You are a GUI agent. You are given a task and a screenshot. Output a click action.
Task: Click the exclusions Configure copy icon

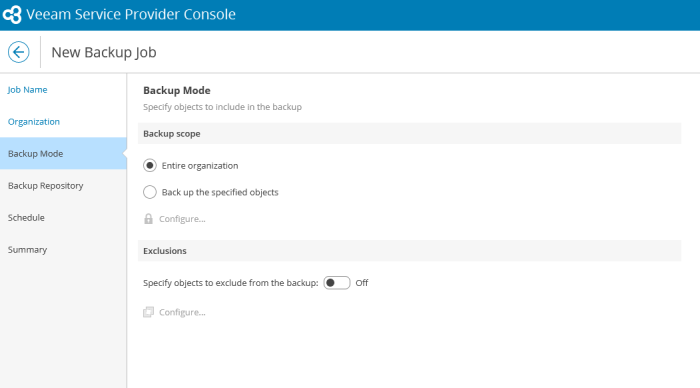(148, 312)
